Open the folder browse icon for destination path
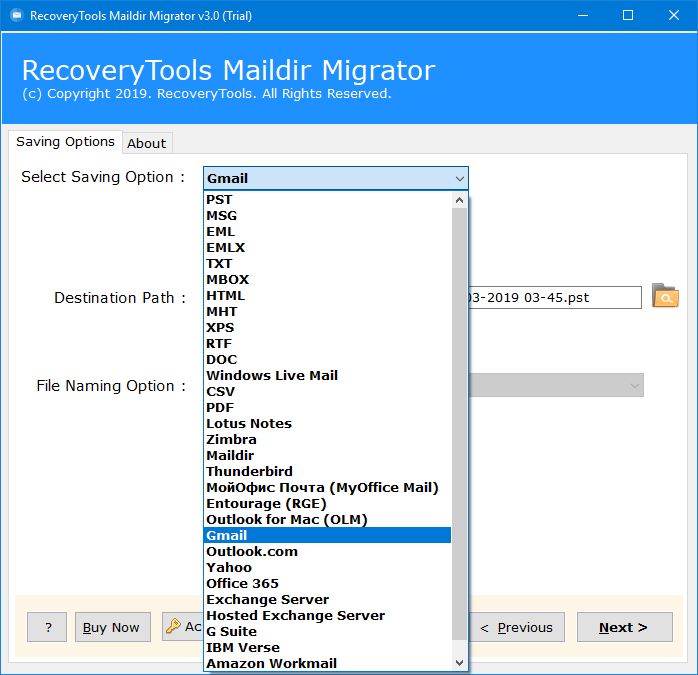The image size is (698, 675). pyautogui.click(x=665, y=296)
